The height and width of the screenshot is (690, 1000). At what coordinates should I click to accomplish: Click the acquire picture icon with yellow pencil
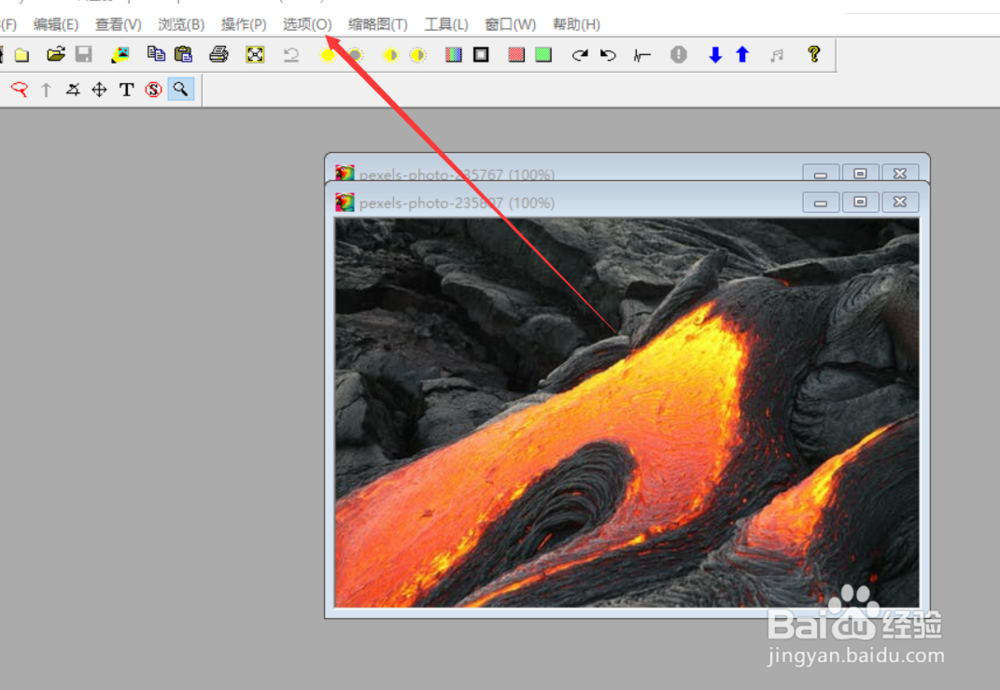(120, 55)
